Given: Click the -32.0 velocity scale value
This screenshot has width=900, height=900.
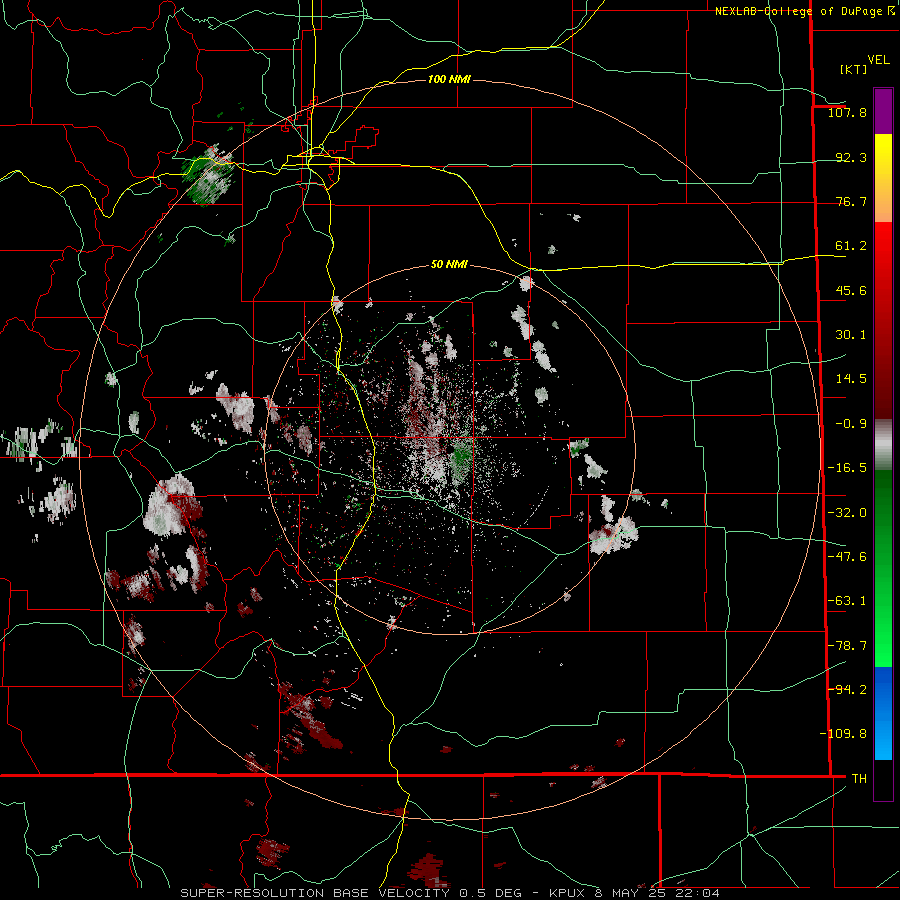Looking at the screenshot, I should click(x=847, y=513).
